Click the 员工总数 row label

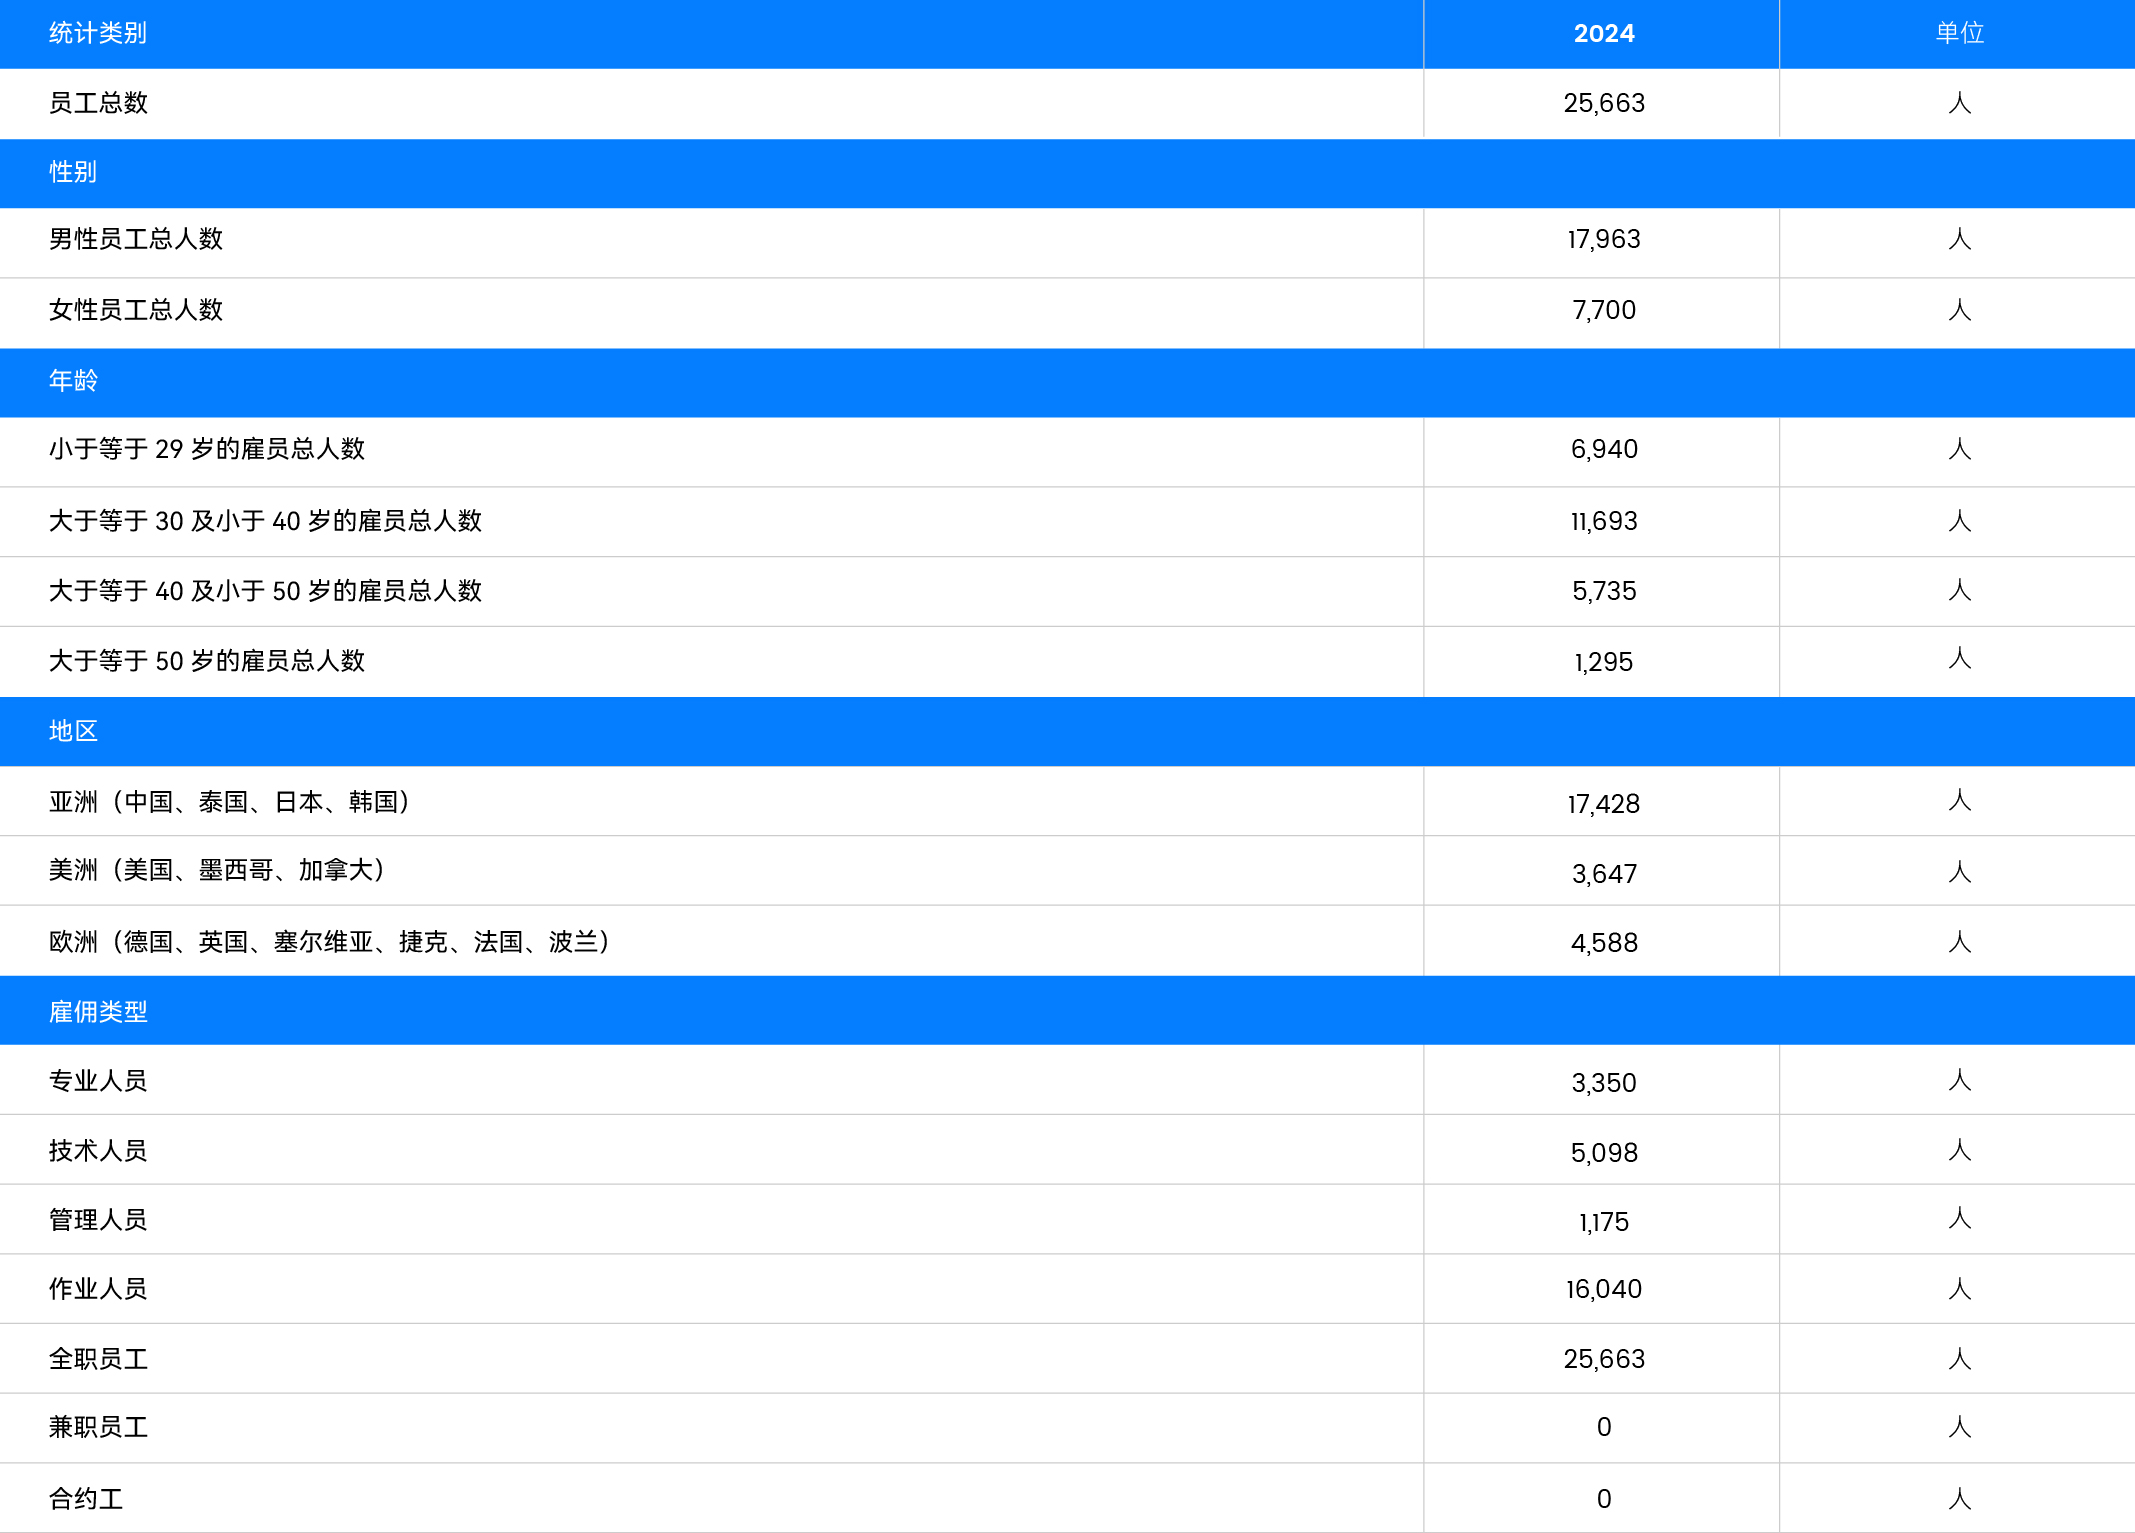(98, 103)
